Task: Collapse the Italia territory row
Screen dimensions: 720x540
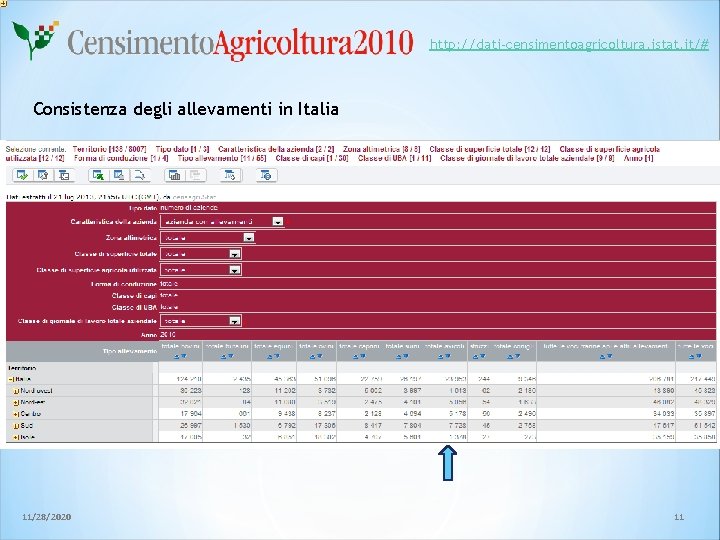Action: coord(11,379)
